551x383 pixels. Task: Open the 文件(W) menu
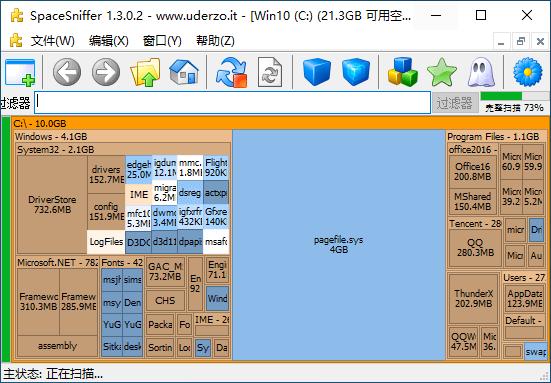pyautogui.click(x=52, y=41)
